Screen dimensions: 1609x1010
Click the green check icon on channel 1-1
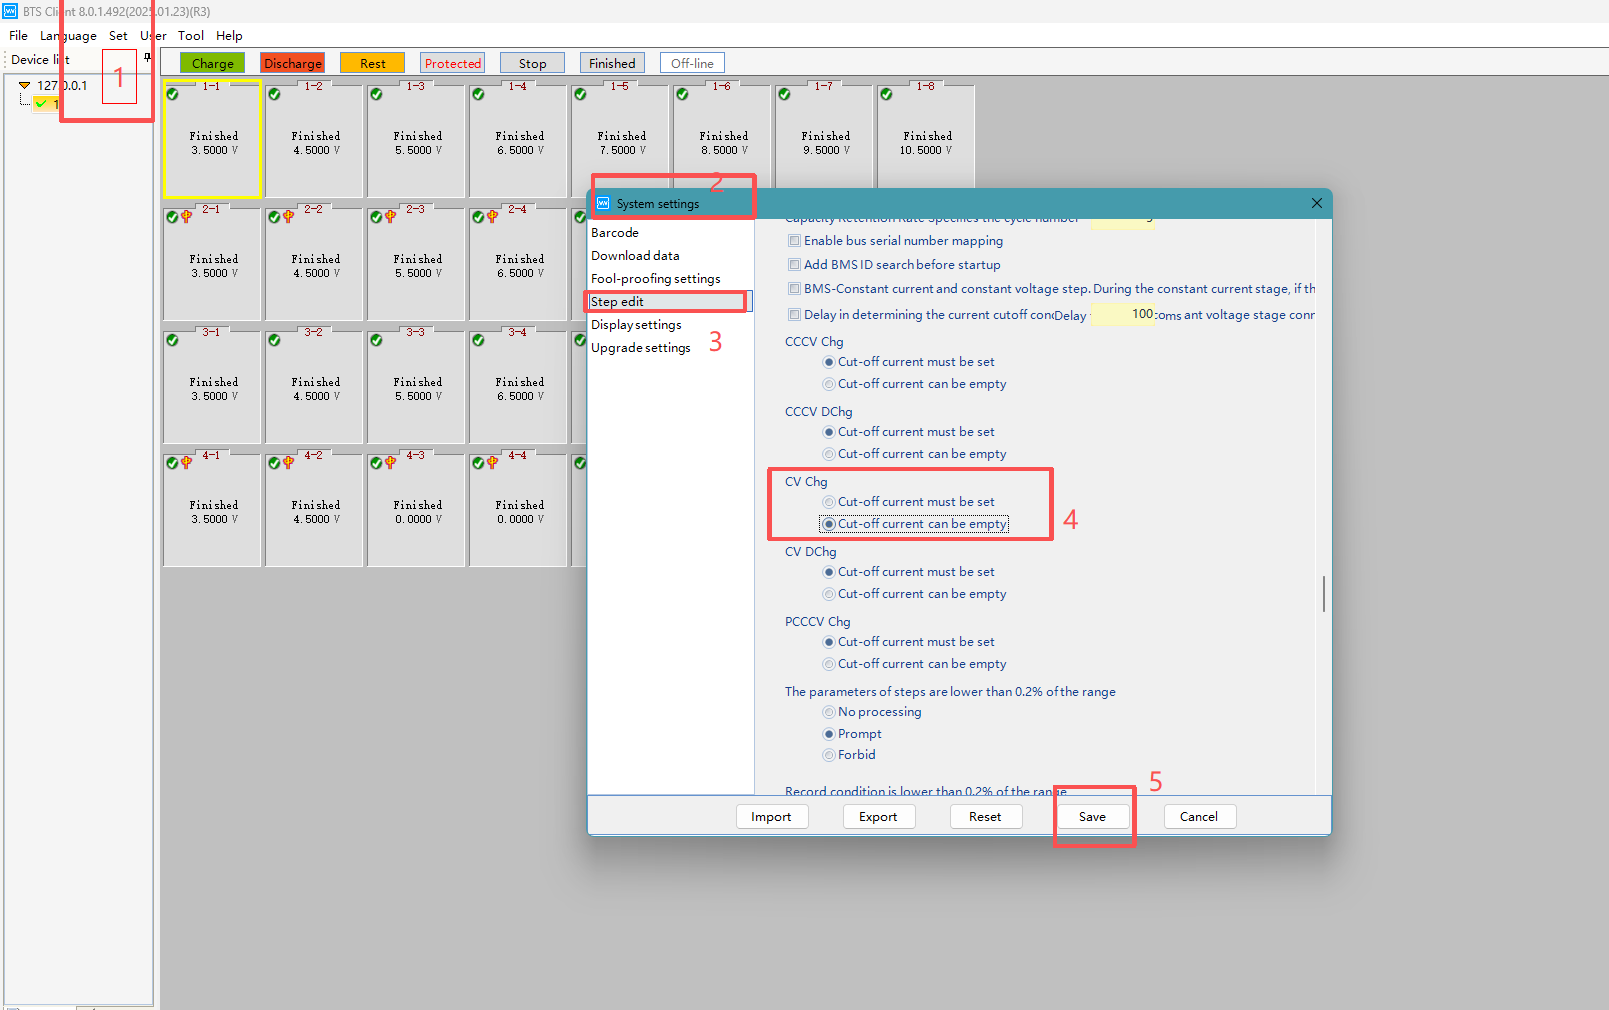click(172, 94)
